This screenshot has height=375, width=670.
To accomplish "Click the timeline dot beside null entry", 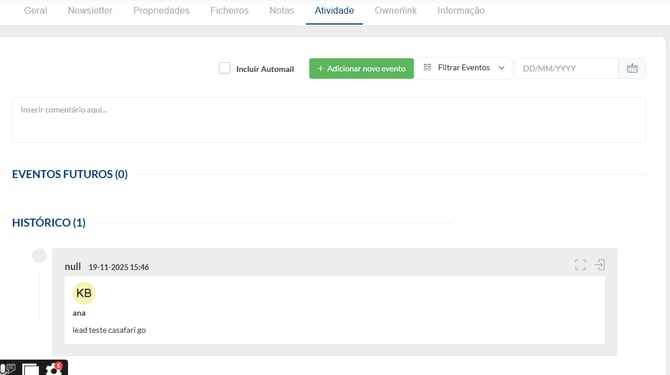I will click(39, 256).
